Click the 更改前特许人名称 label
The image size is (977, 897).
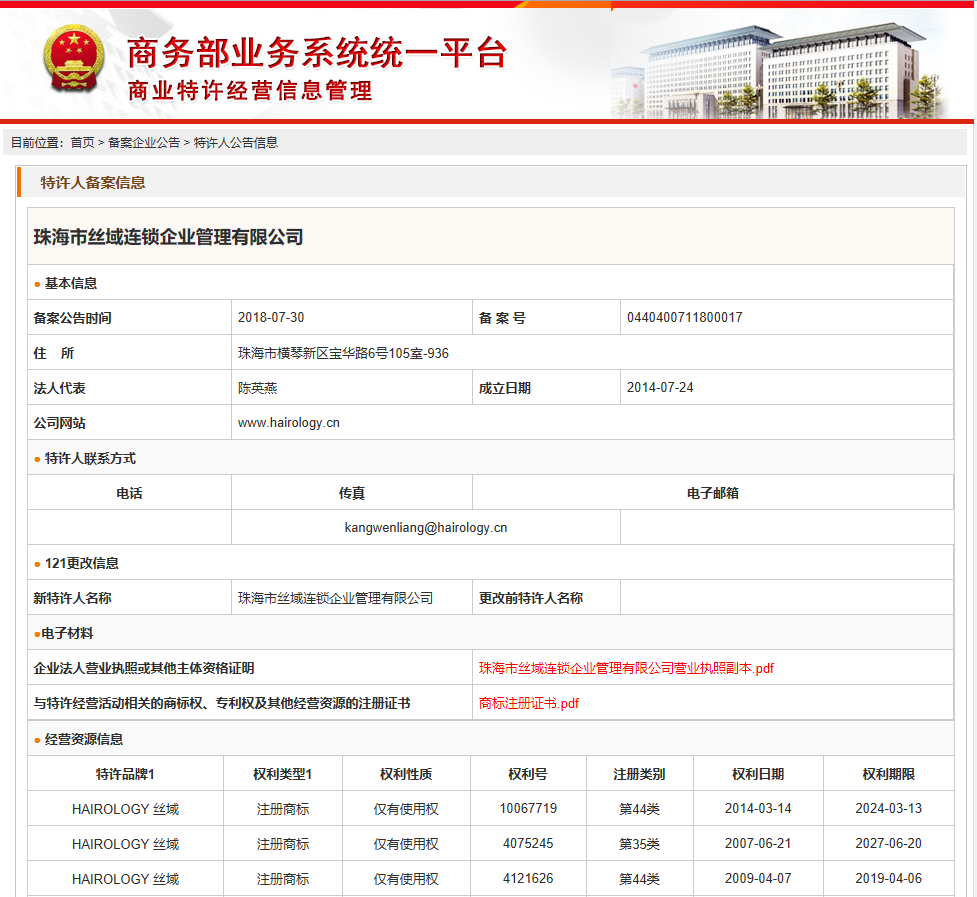[x=531, y=598]
